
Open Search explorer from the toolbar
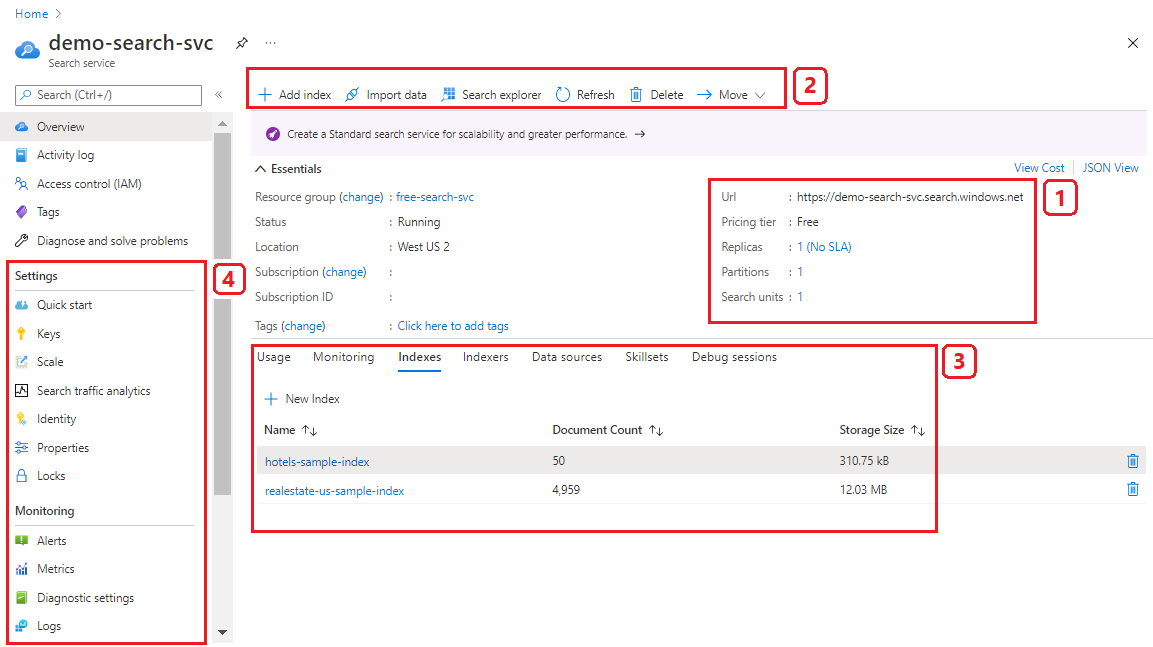(491, 95)
